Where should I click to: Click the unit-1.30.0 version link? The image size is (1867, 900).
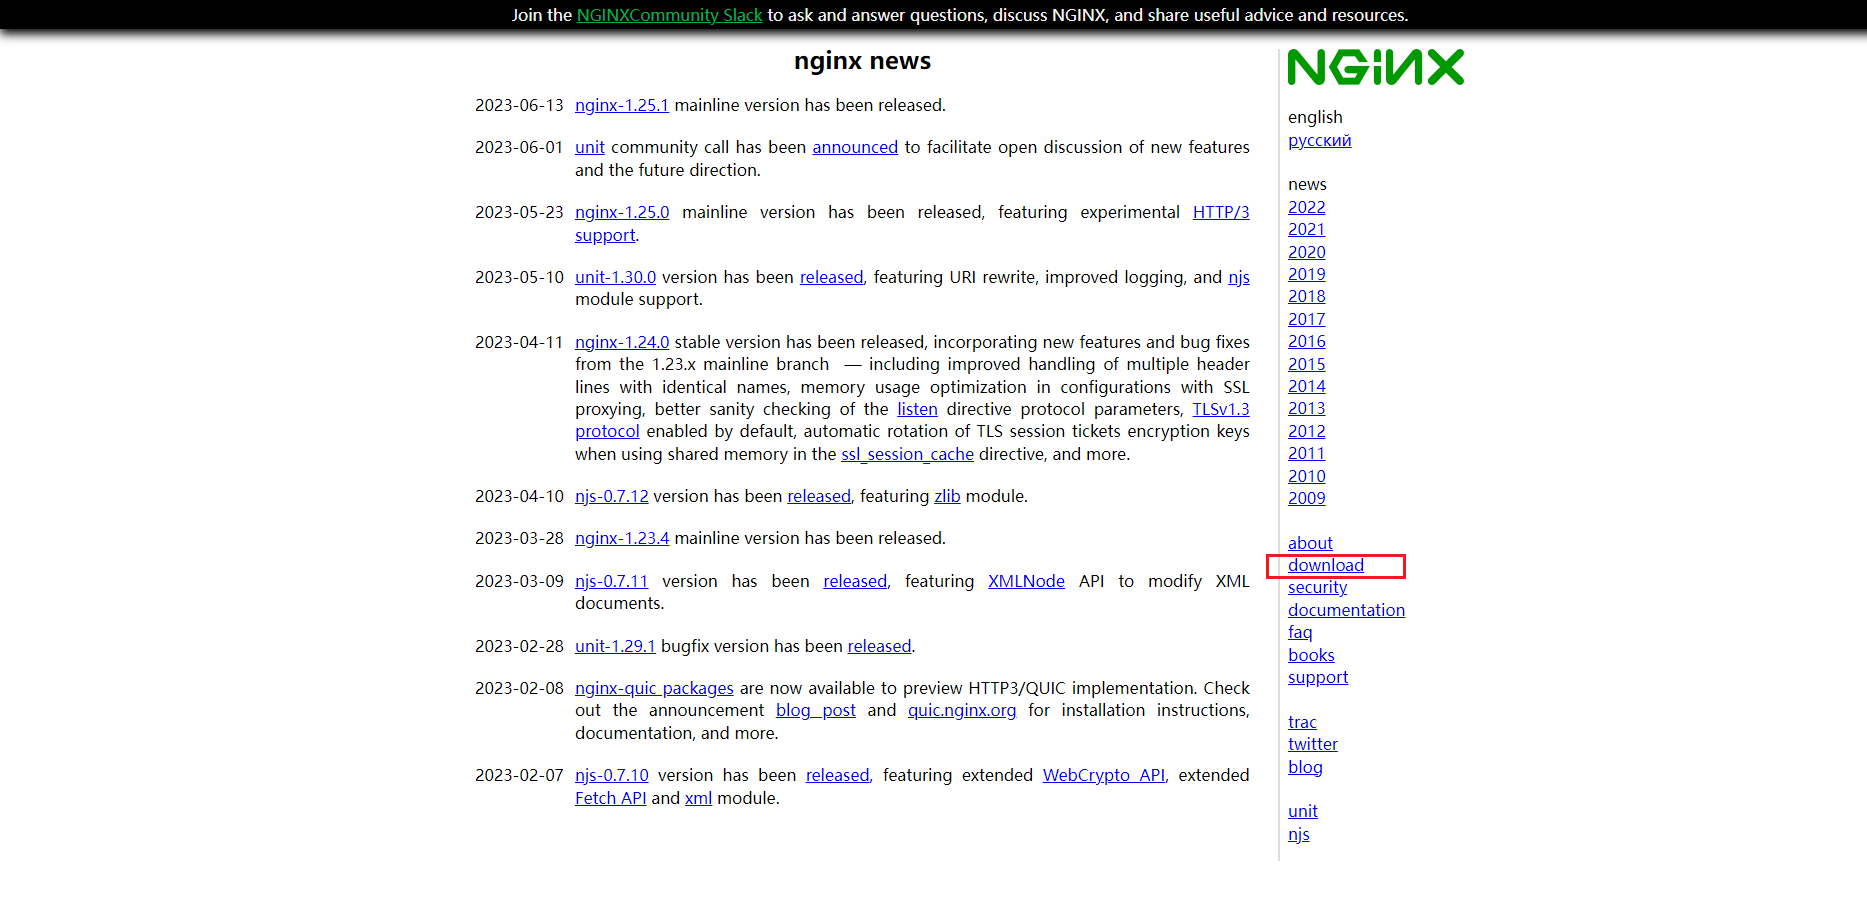coord(615,277)
